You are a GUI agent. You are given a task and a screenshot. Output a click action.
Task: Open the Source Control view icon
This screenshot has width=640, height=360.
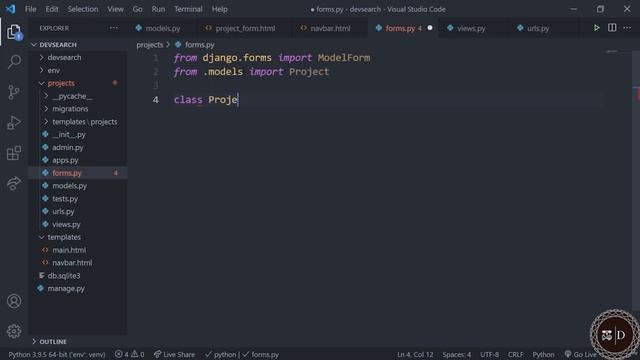(x=14, y=92)
